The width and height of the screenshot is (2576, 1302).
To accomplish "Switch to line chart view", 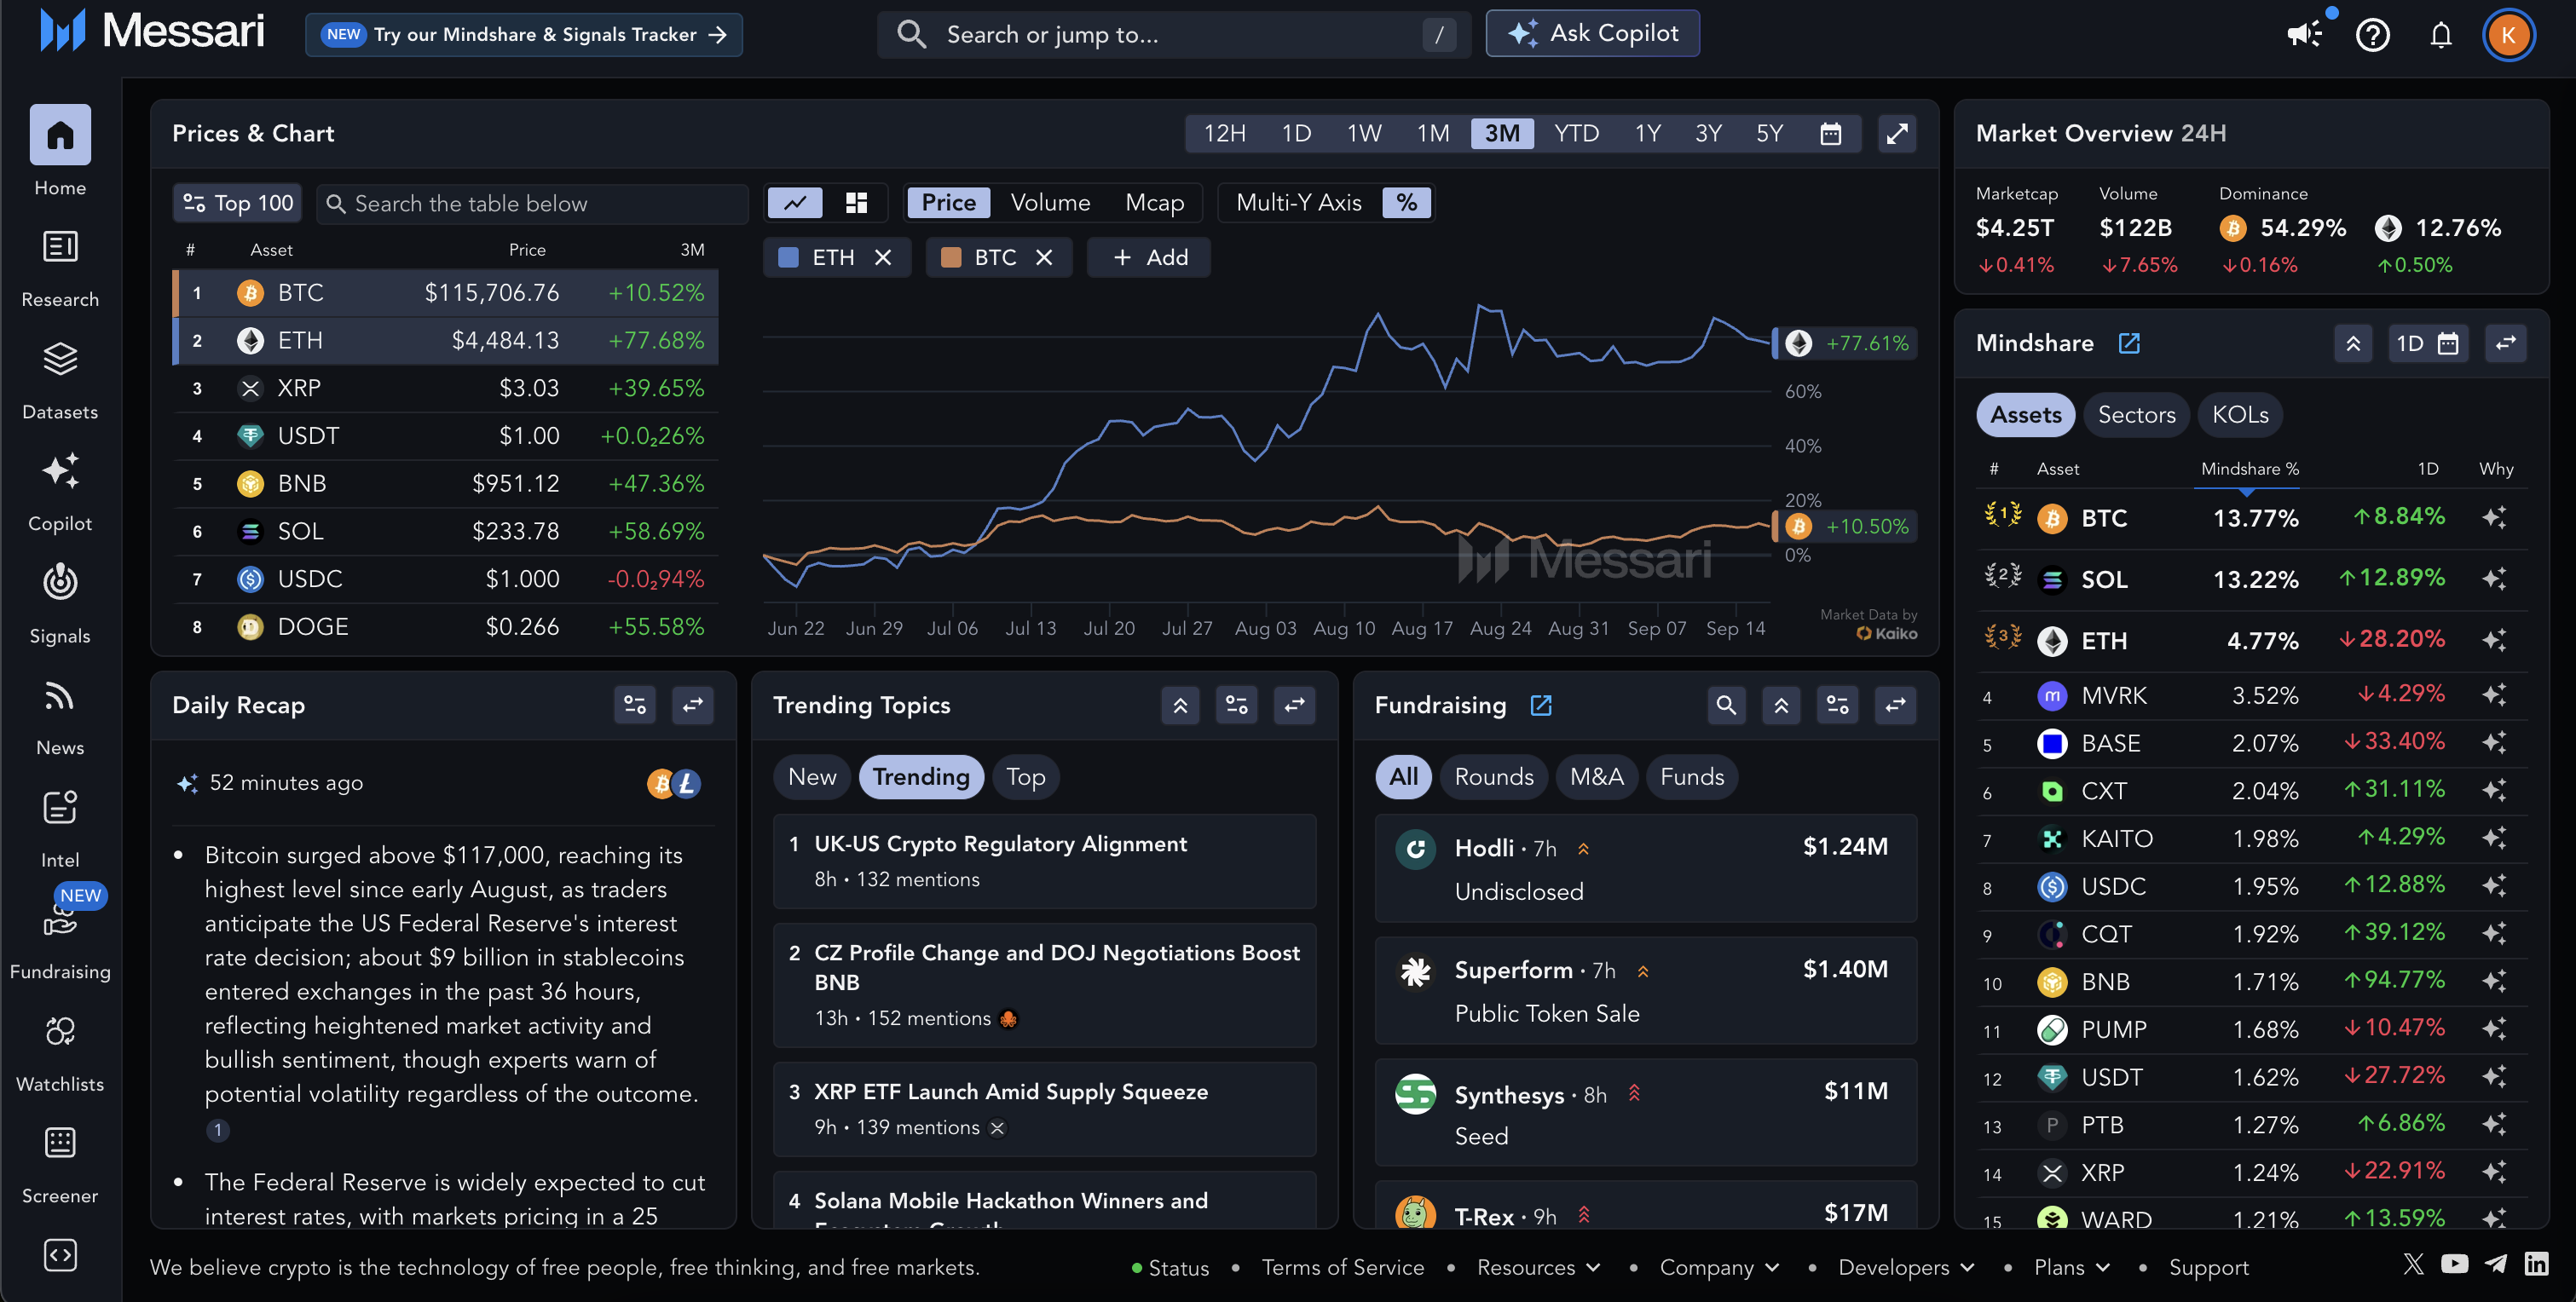I will pos(795,203).
